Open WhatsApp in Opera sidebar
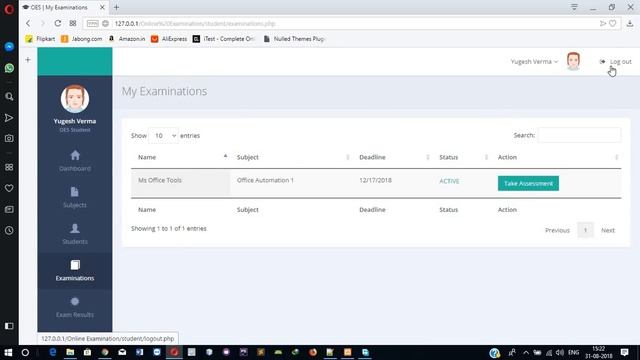 pos(9,68)
